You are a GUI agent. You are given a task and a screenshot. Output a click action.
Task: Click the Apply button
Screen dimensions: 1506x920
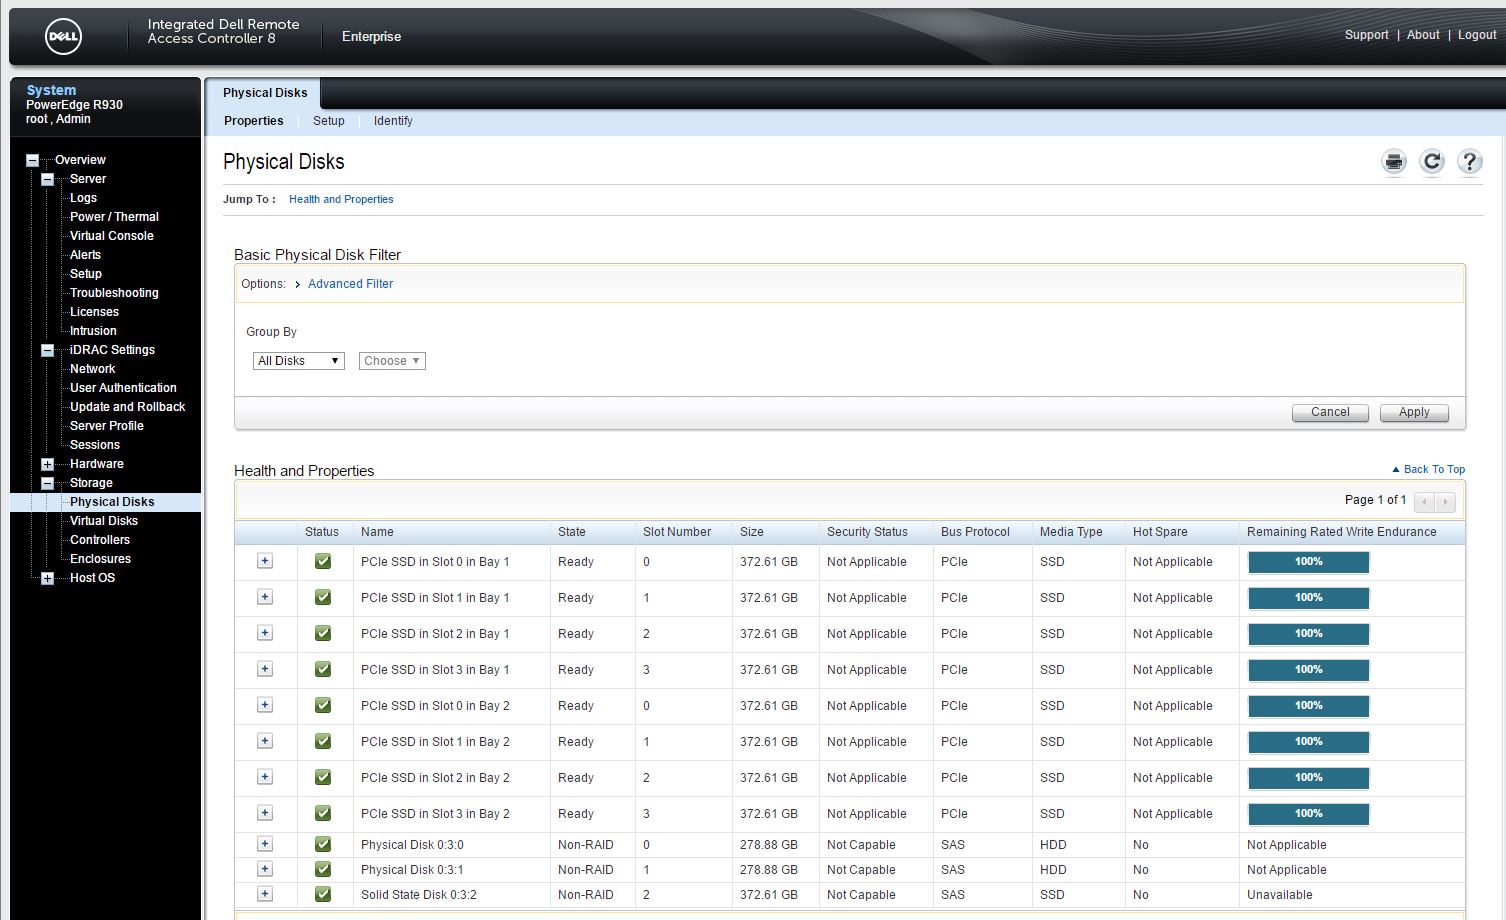[1413, 412]
